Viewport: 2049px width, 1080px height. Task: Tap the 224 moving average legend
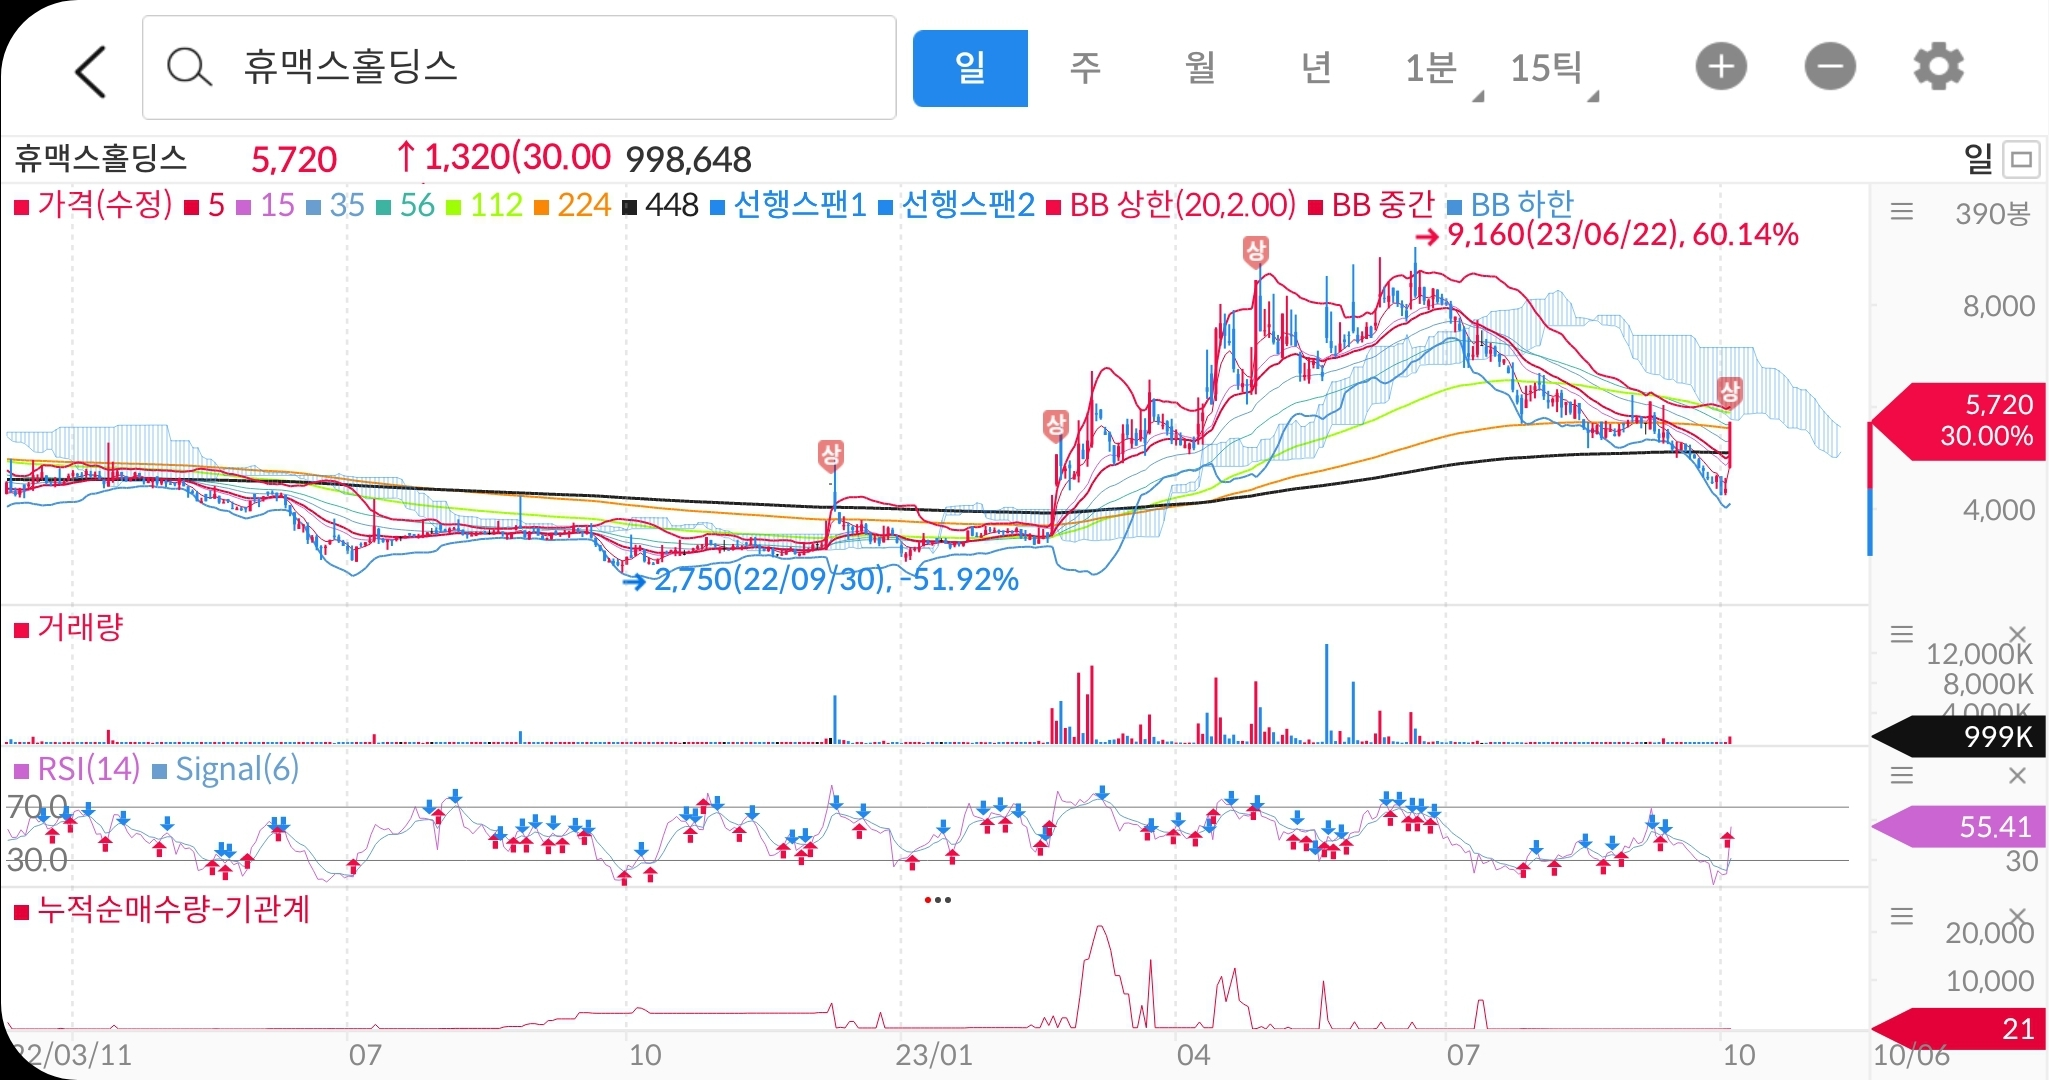pos(572,205)
